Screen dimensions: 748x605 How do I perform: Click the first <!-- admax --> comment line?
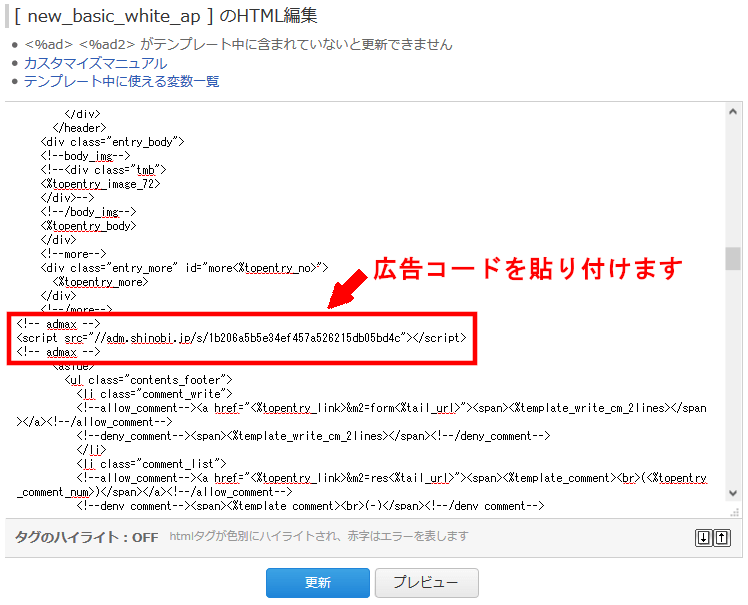click(58, 324)
